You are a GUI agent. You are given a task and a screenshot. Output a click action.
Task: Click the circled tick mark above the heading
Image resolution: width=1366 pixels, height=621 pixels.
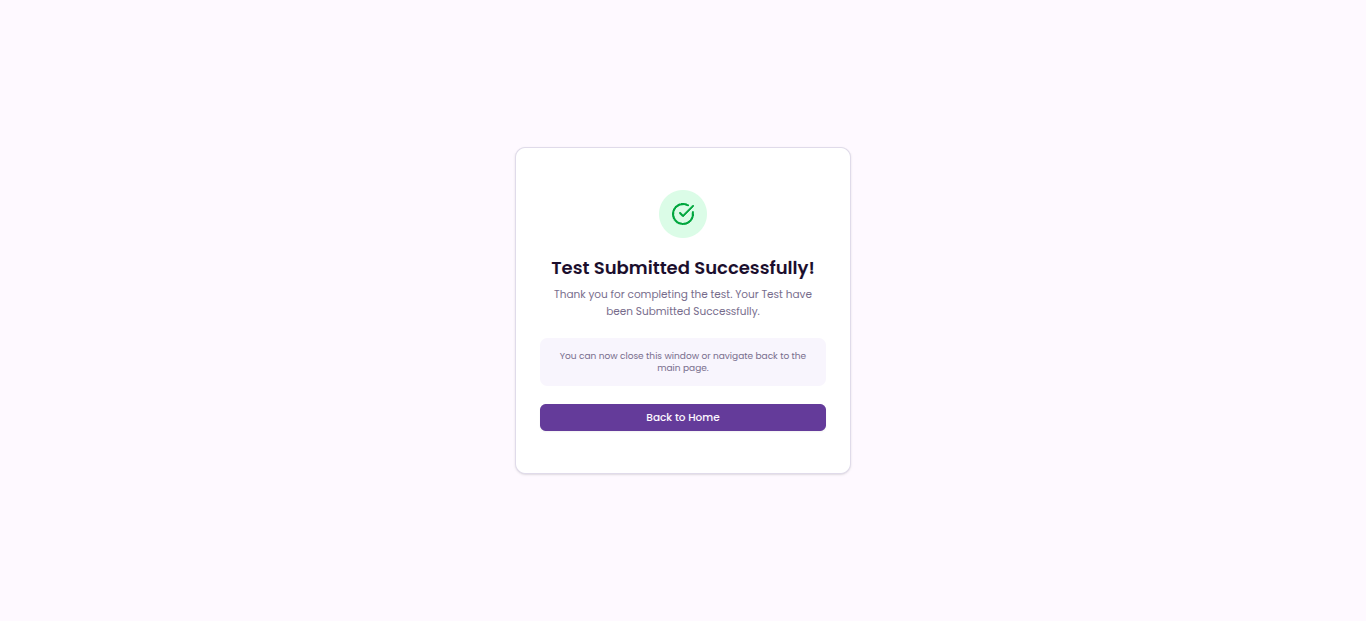(x=683, y=214)
